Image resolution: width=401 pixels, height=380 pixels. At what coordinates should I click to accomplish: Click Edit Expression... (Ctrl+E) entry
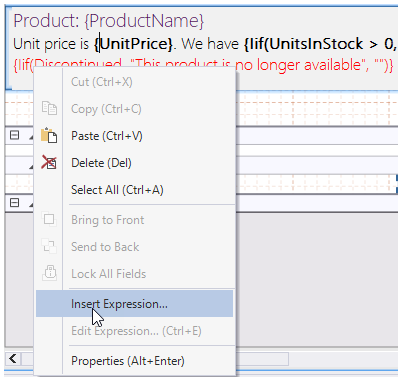[x=134, y=331]
